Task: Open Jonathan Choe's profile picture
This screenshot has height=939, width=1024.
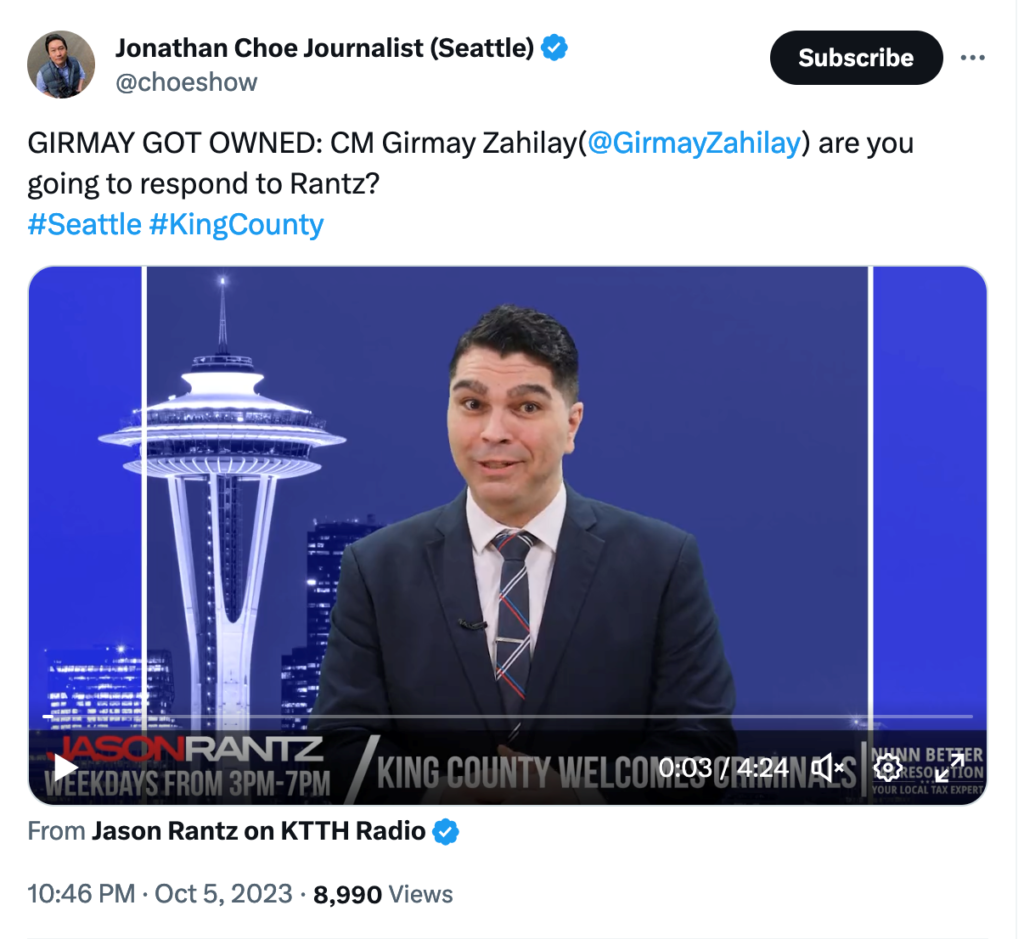Action: click(x=61, y=65)
